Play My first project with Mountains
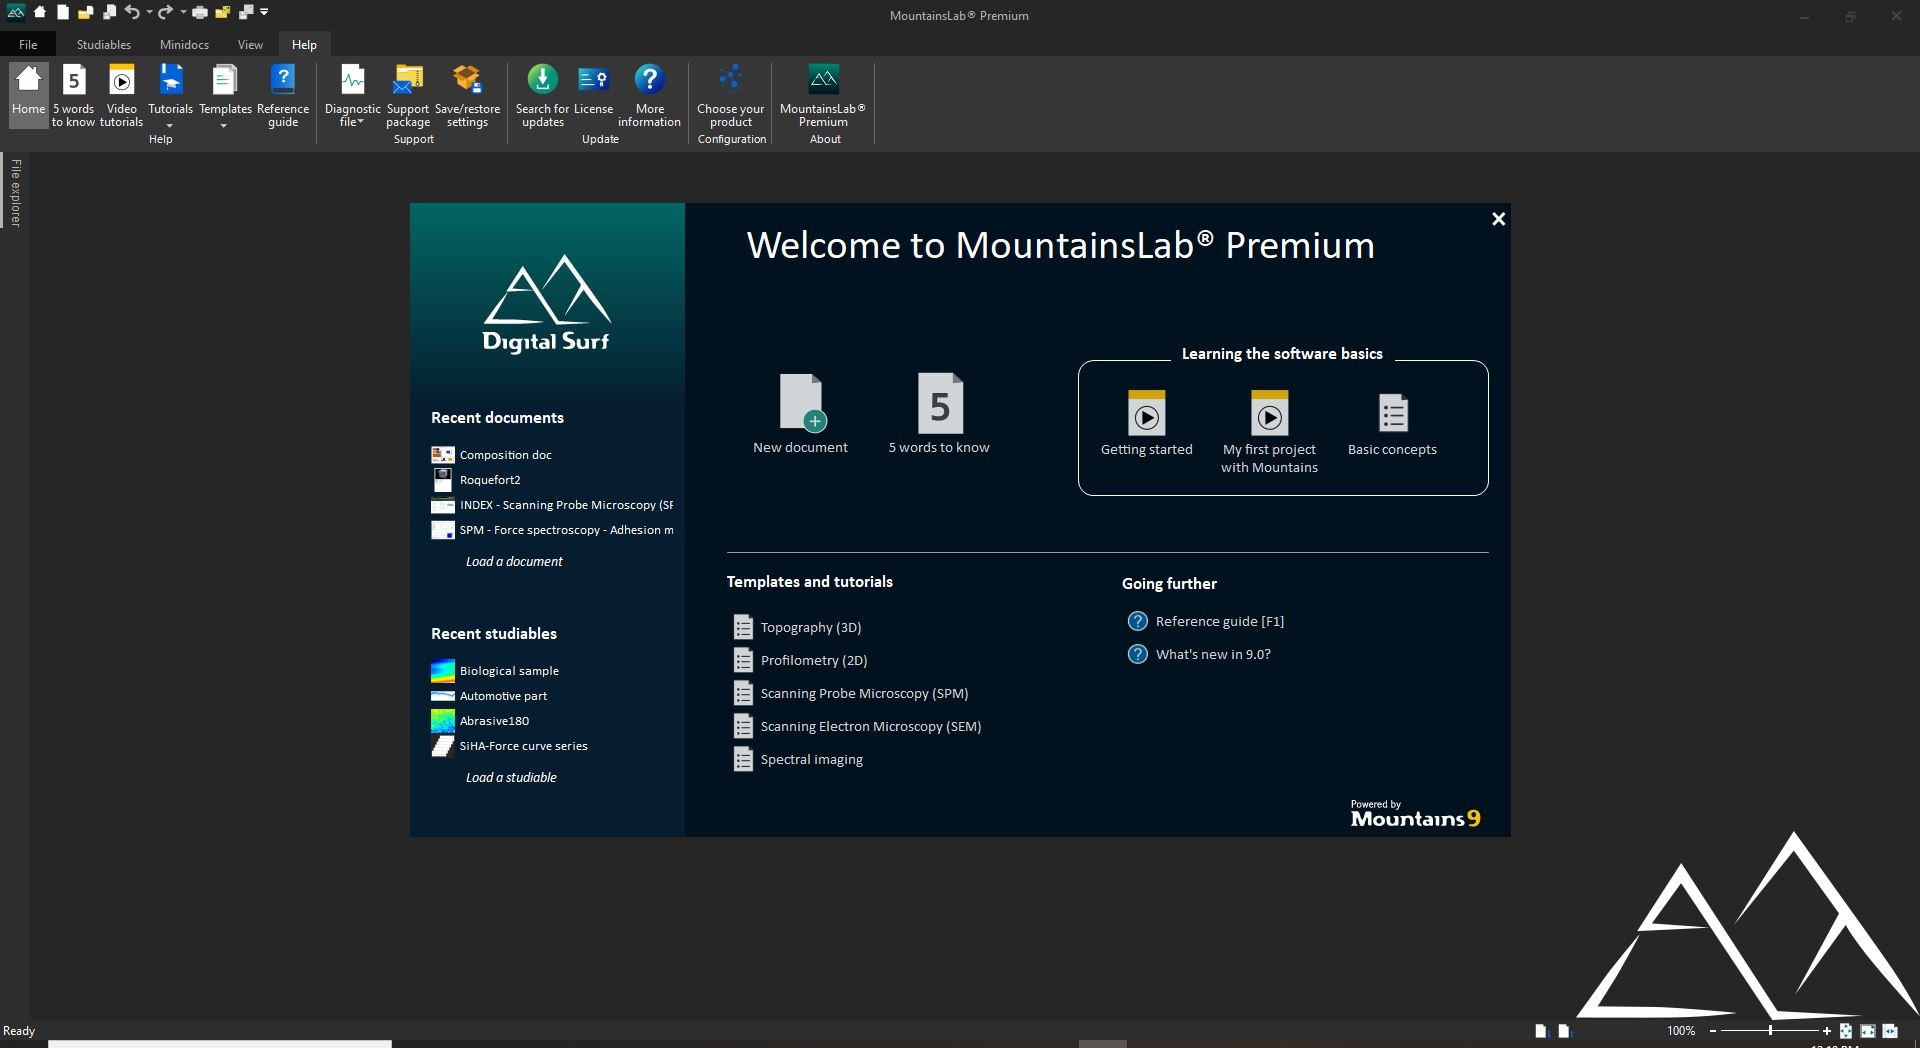 [x=1269, y=432]
